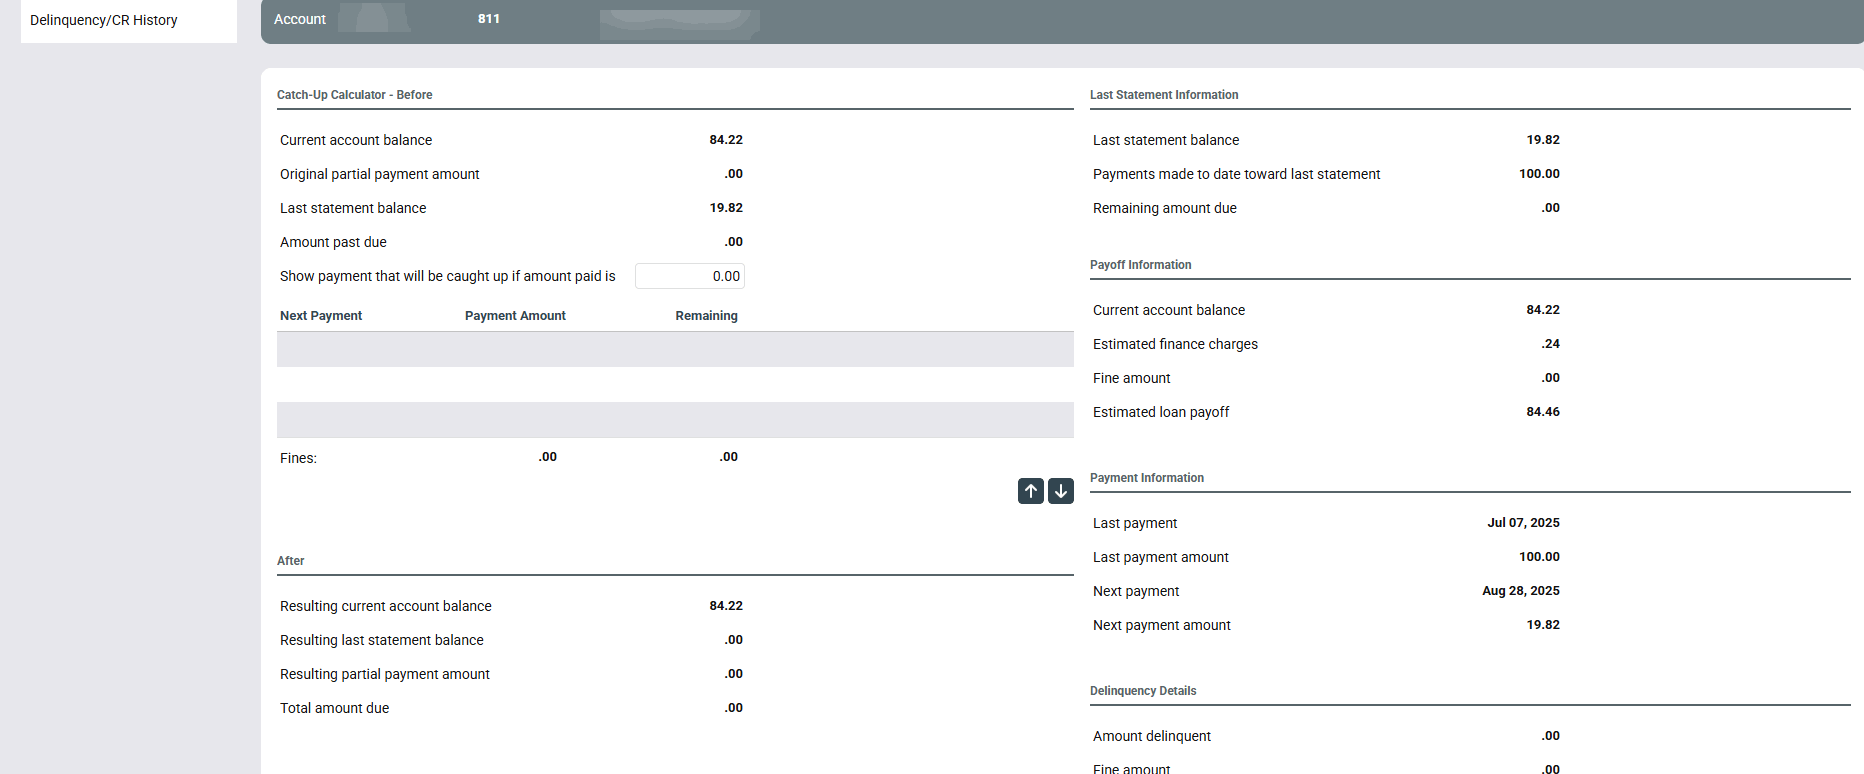Click the Delinquency Details section heading
Screen dimensions: 1864x774
(1143, 691)
